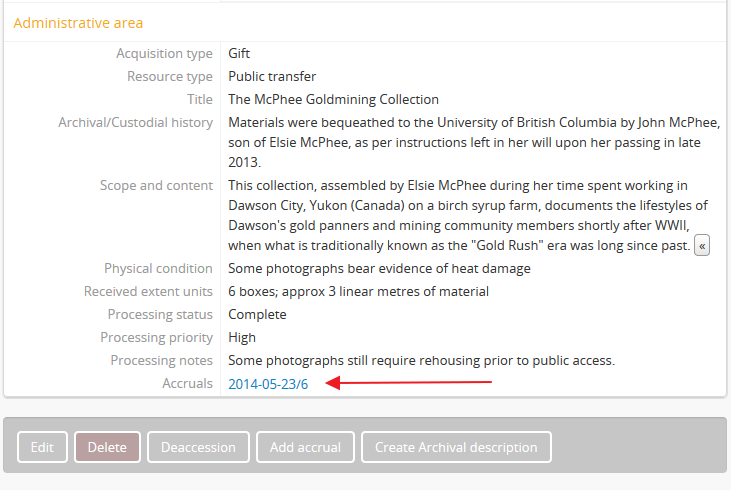Toggle the Administrative area section header
The width and height of the screenshot is (731, 490).
(x=78, y=22)
